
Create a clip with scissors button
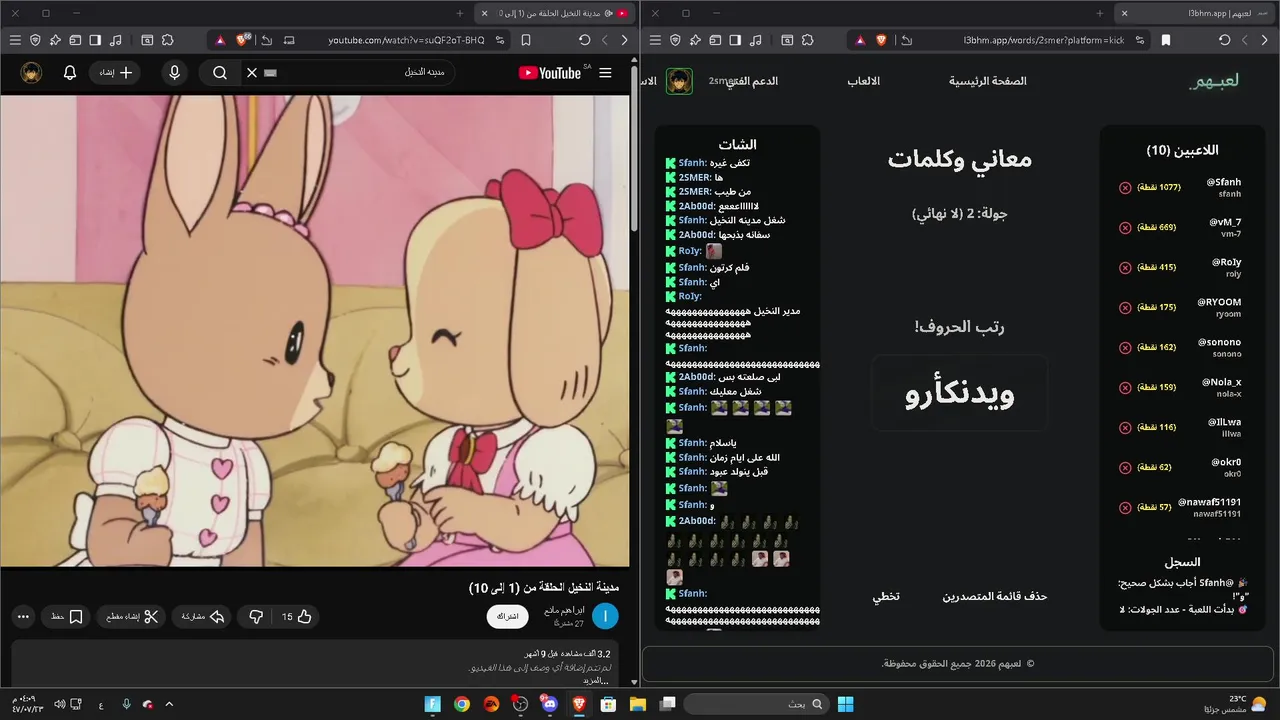pos(132,617)
